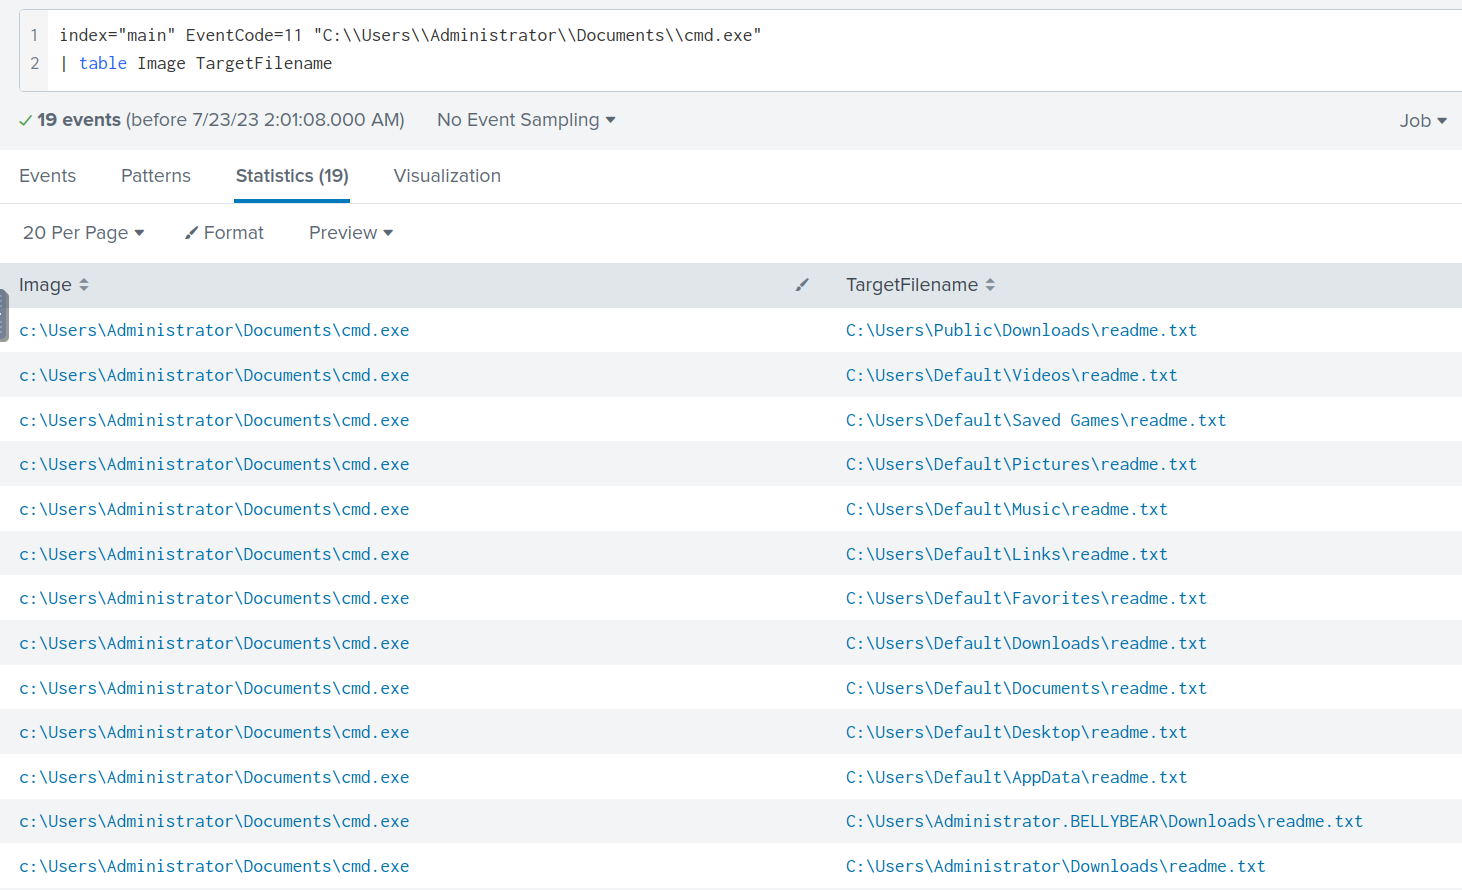Click the green checkmark job status icon

coord(25,121)
